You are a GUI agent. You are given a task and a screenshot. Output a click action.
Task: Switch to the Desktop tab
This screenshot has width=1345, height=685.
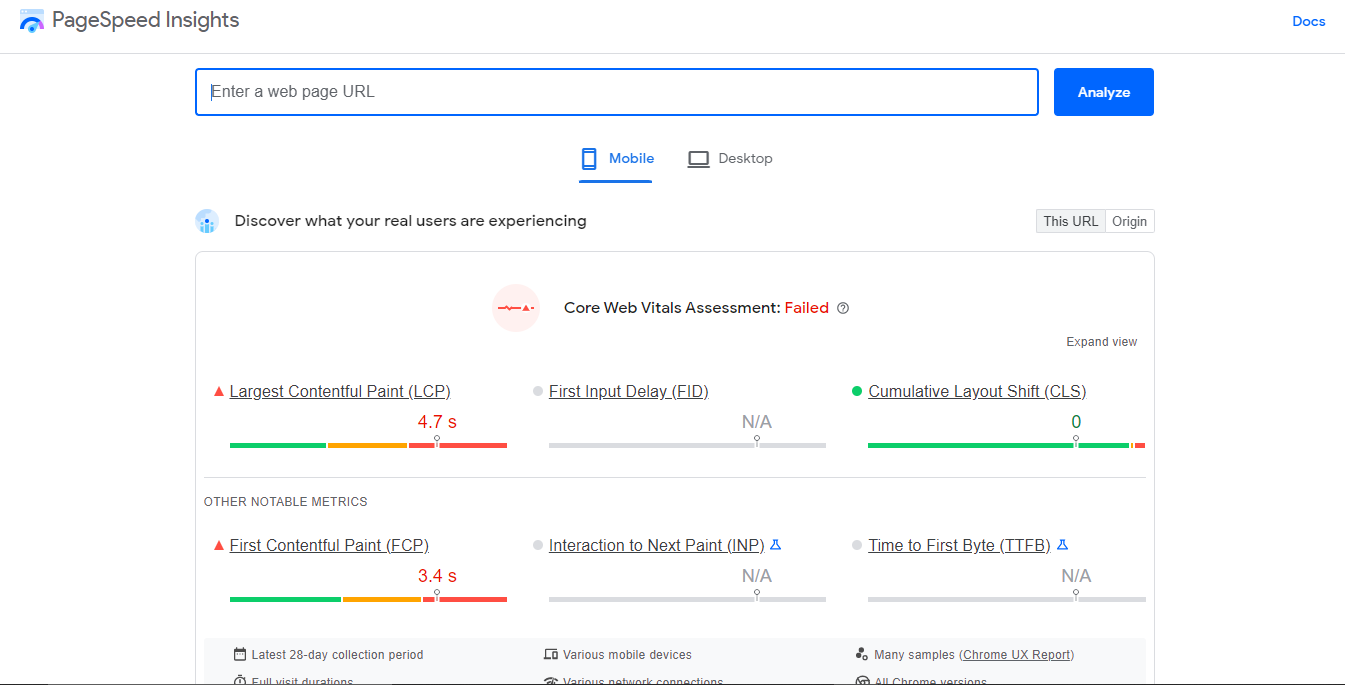tap(731, 159)
